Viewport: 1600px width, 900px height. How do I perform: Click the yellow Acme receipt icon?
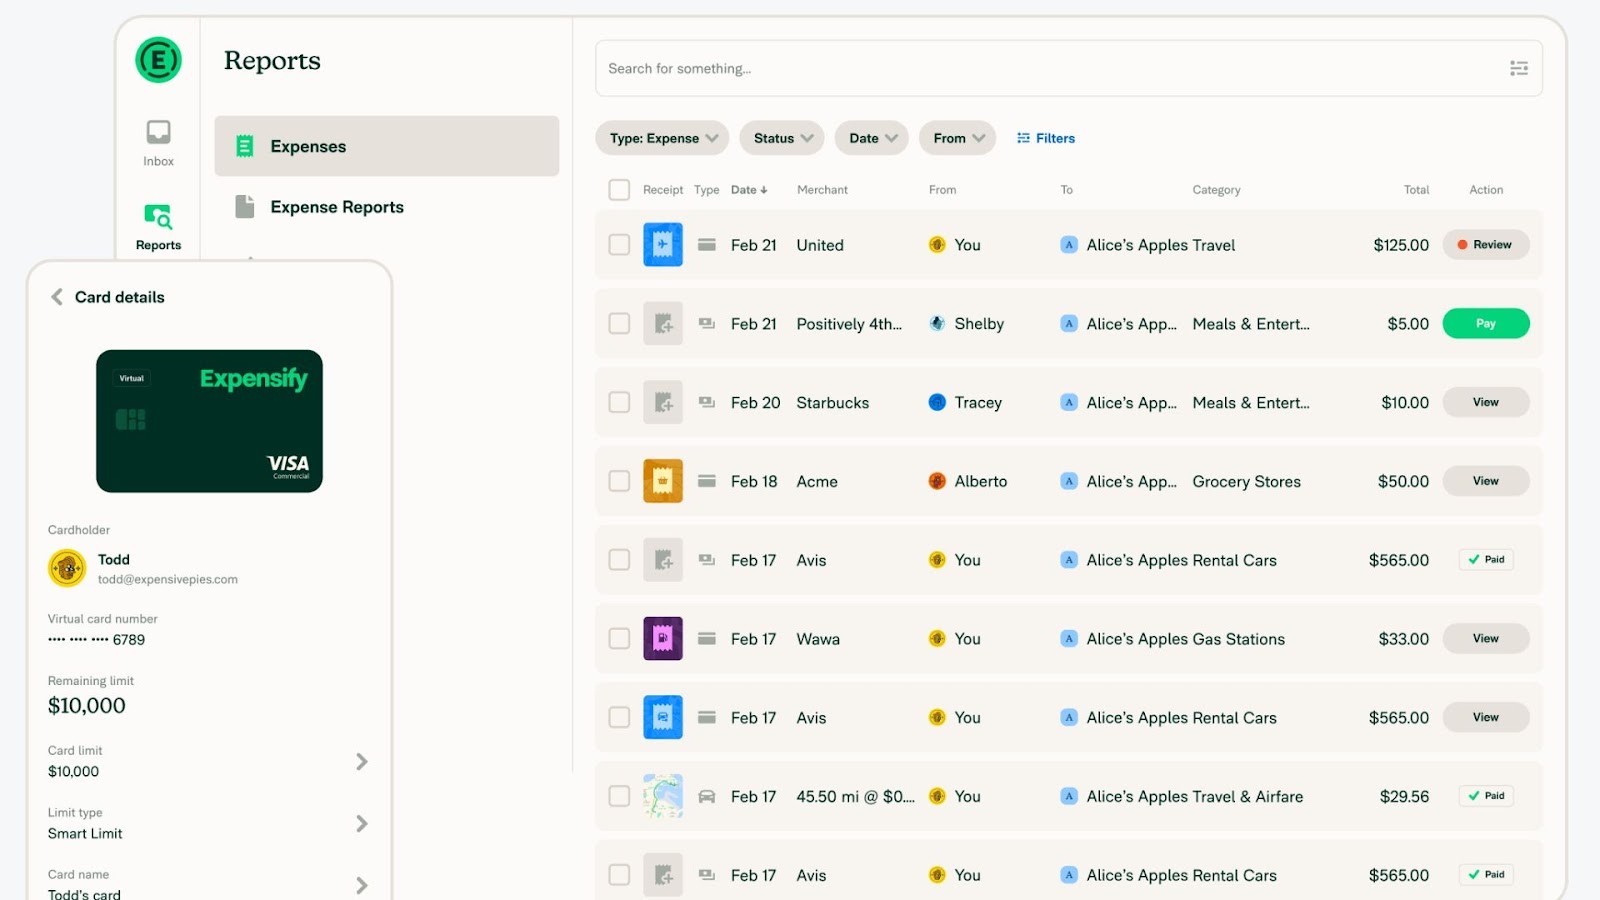pyautogui.click(x=662, y=481)
